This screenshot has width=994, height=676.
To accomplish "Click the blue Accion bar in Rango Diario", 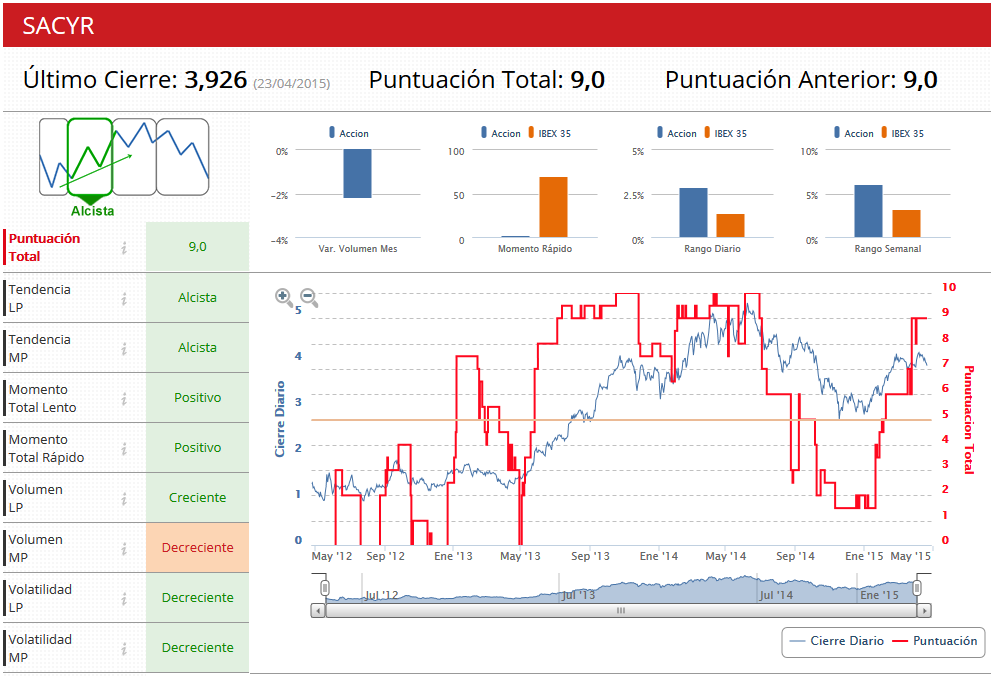I will pyautogui.click(x=694, y=213).
